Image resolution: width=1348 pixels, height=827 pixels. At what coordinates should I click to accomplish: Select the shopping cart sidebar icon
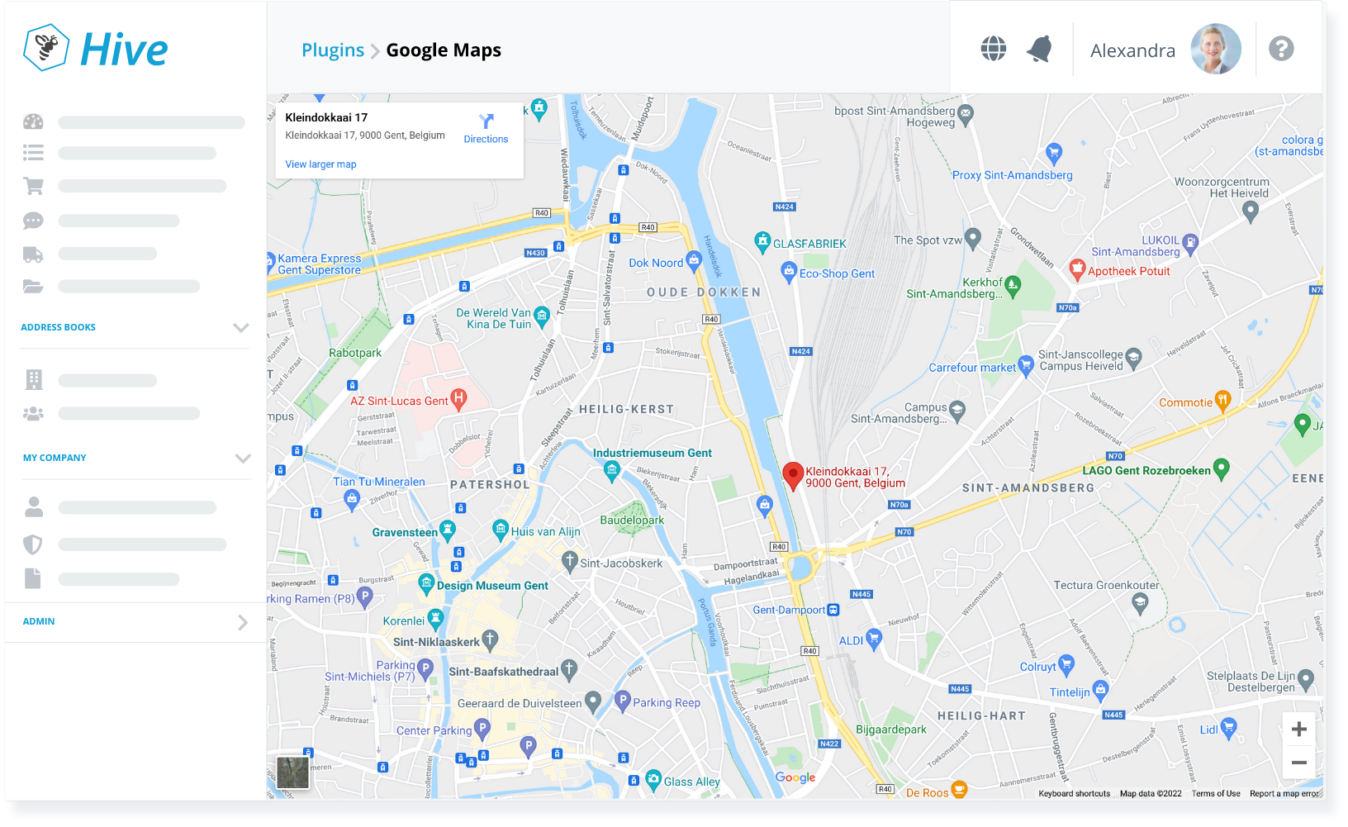tap(34, 186)
